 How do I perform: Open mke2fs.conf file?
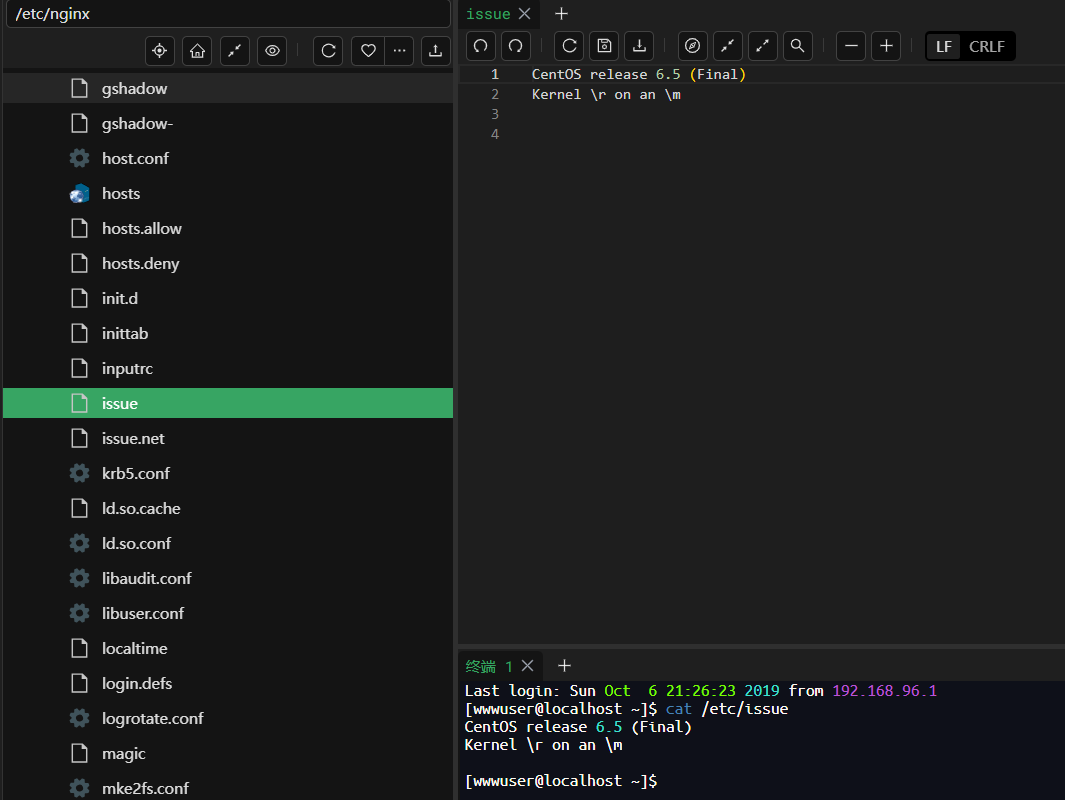(x=228, y=788)
